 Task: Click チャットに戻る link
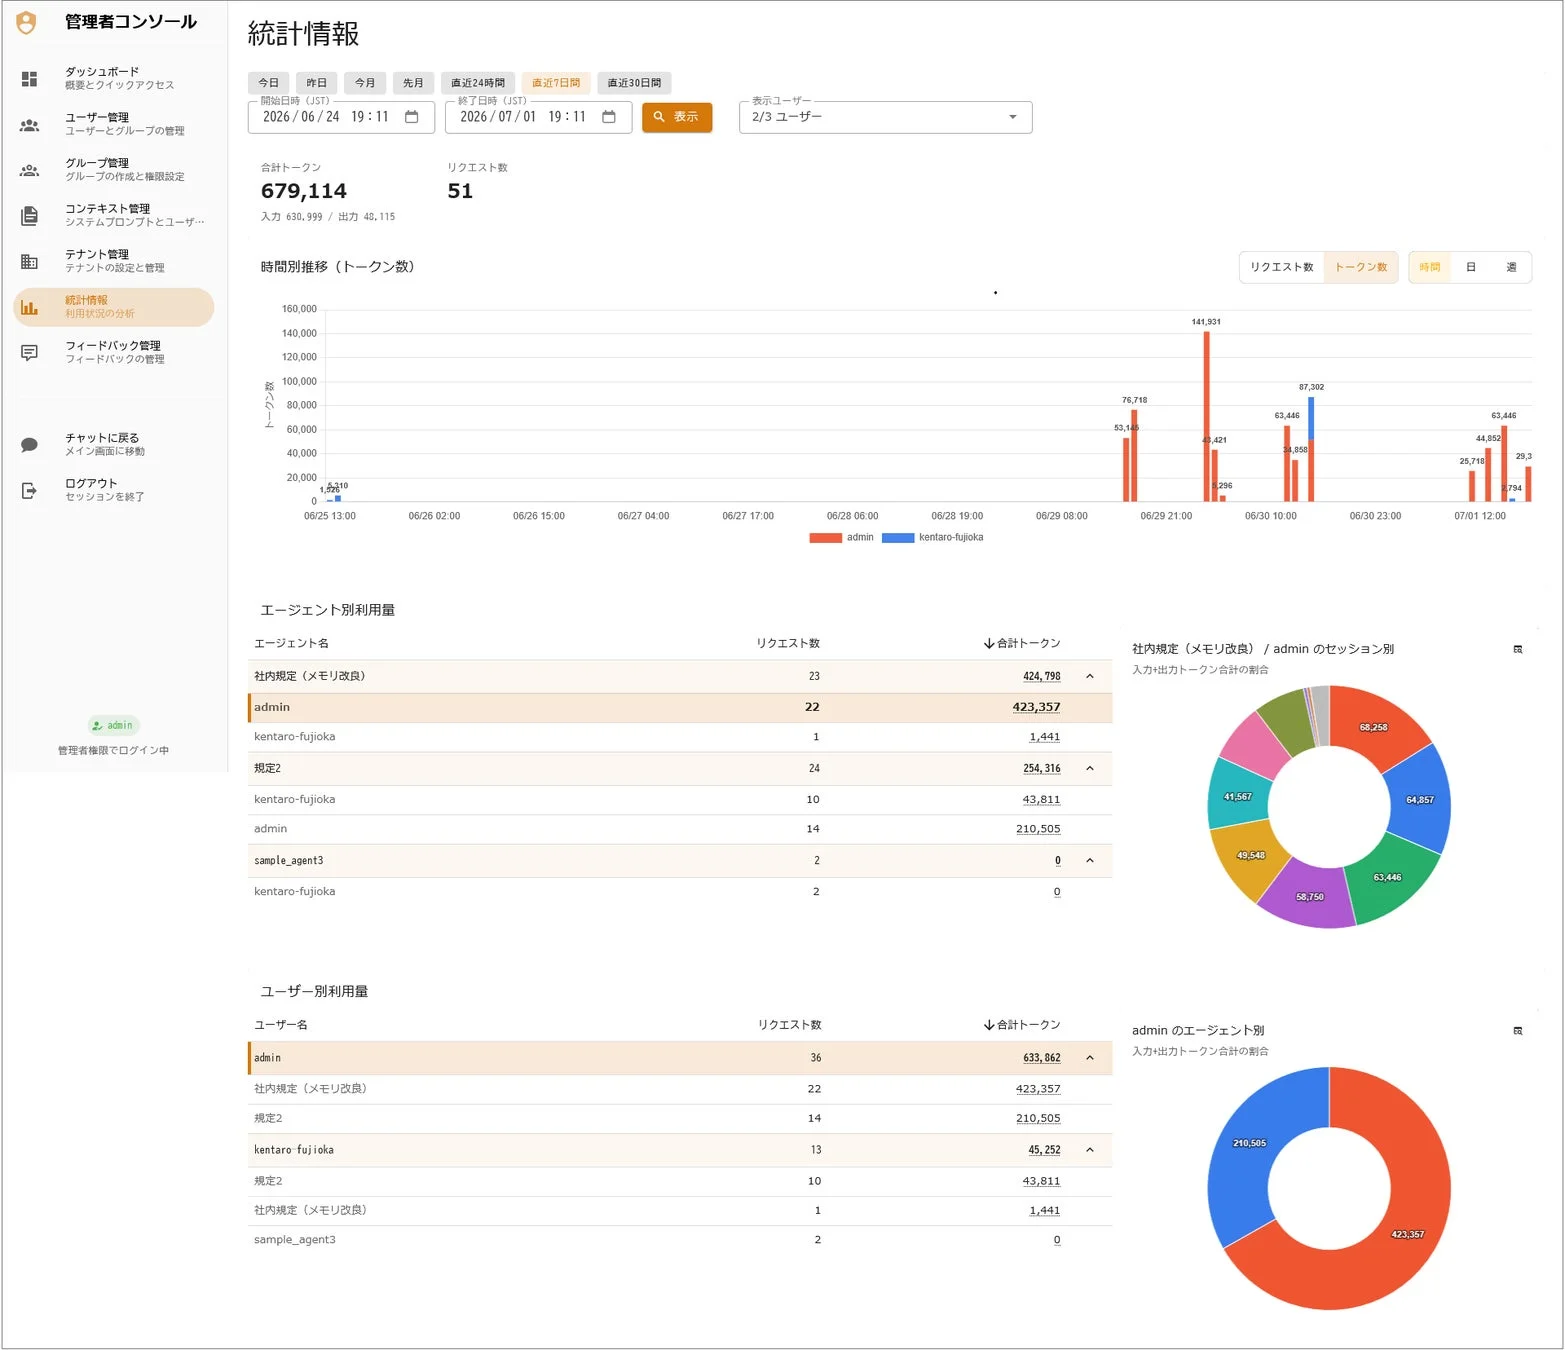114,444
